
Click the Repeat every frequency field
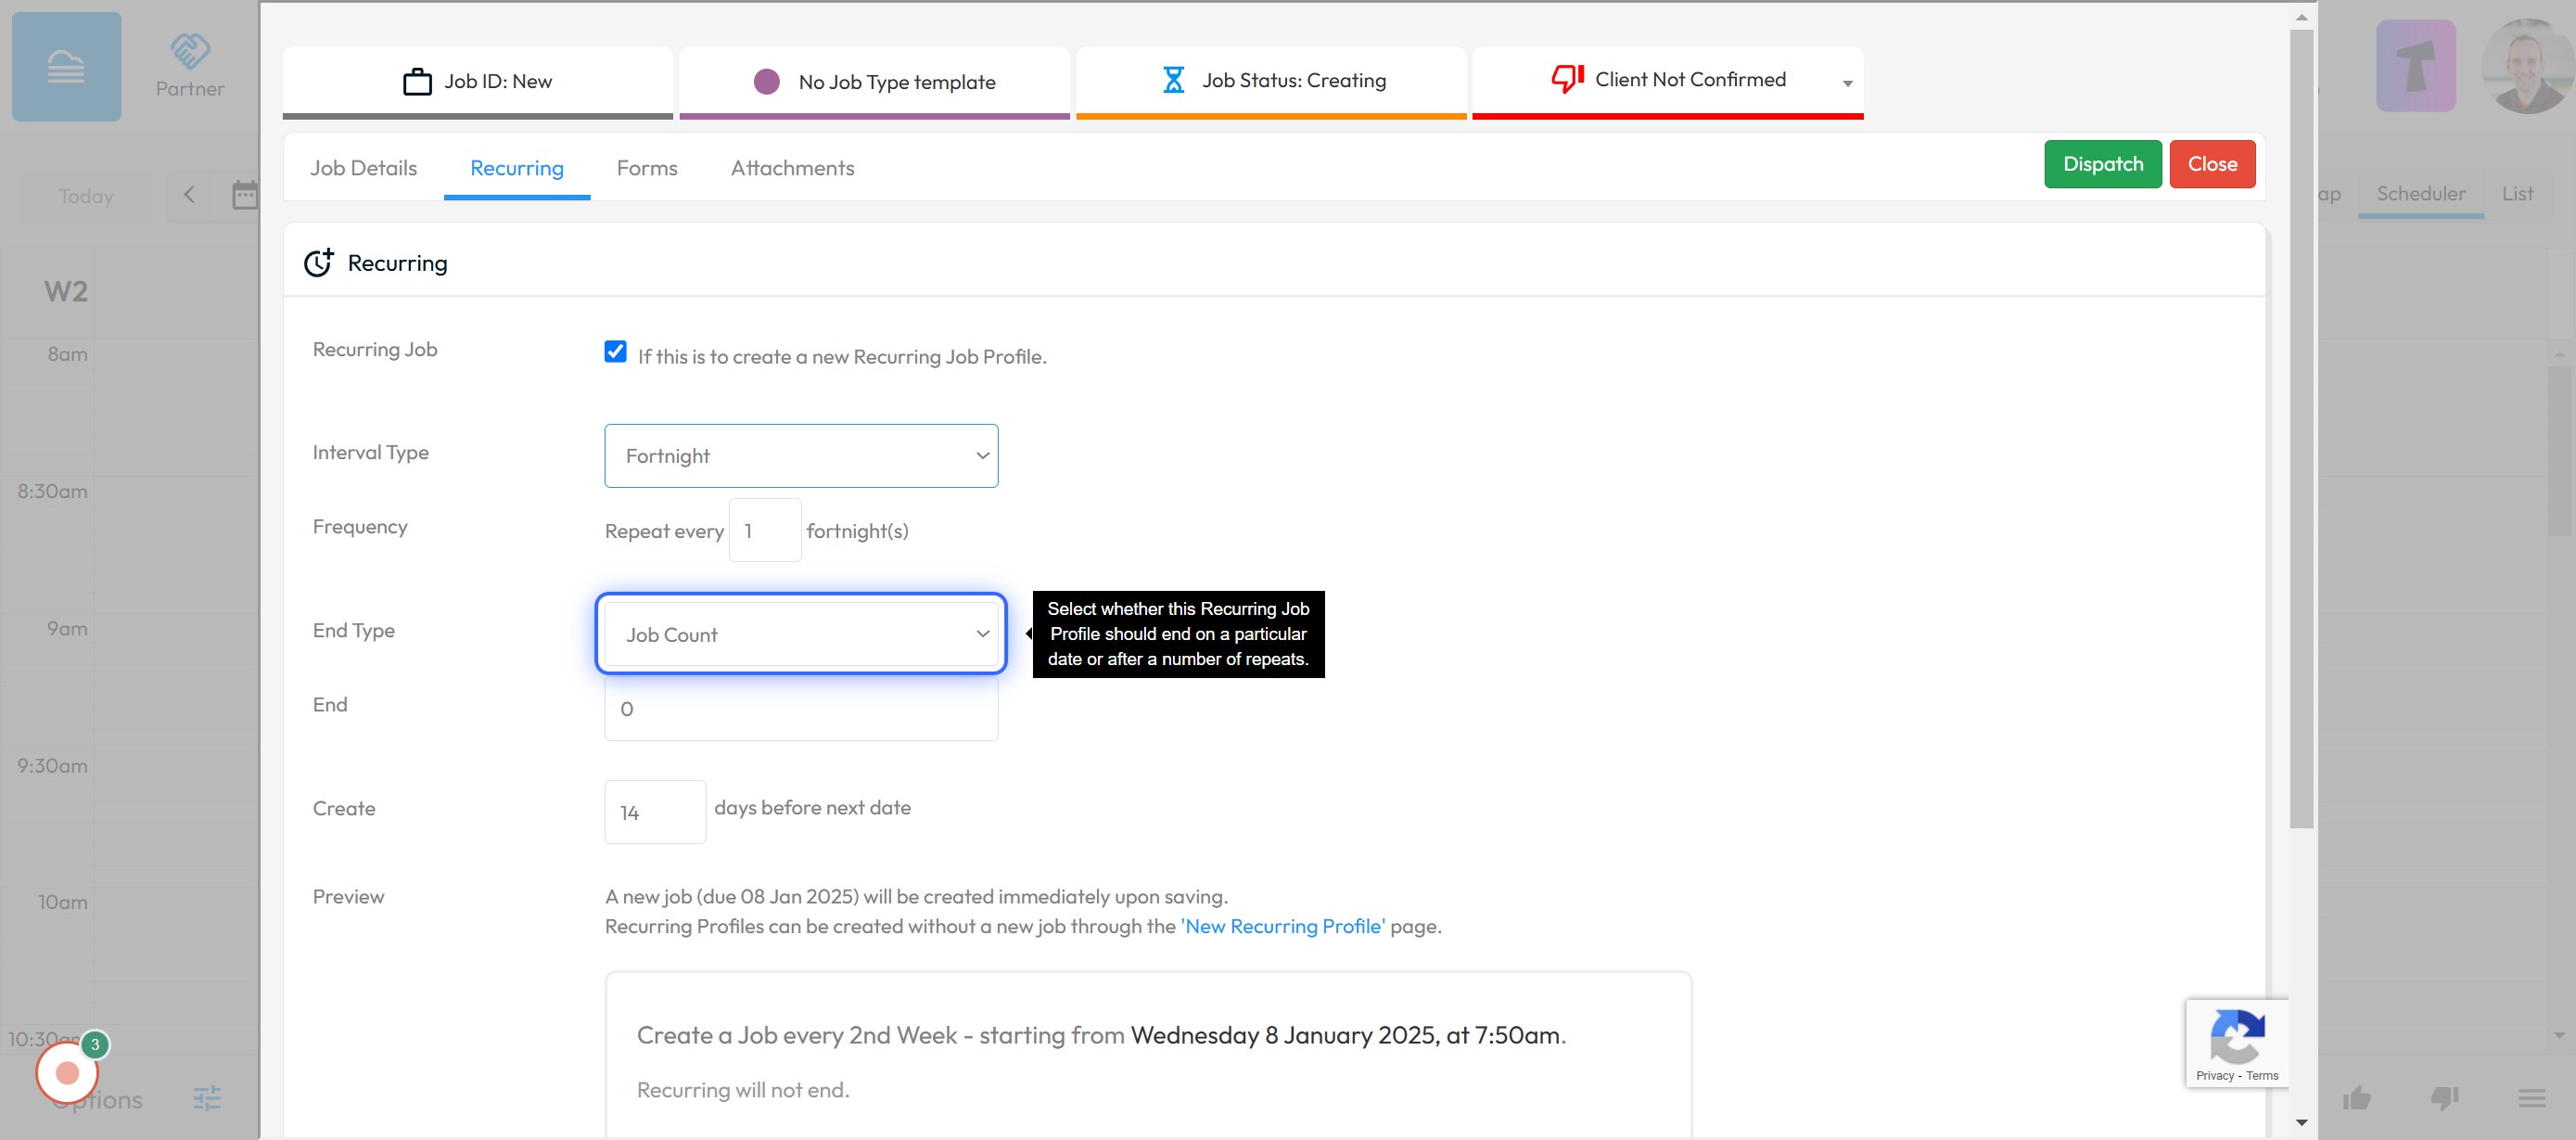point(765,531)
